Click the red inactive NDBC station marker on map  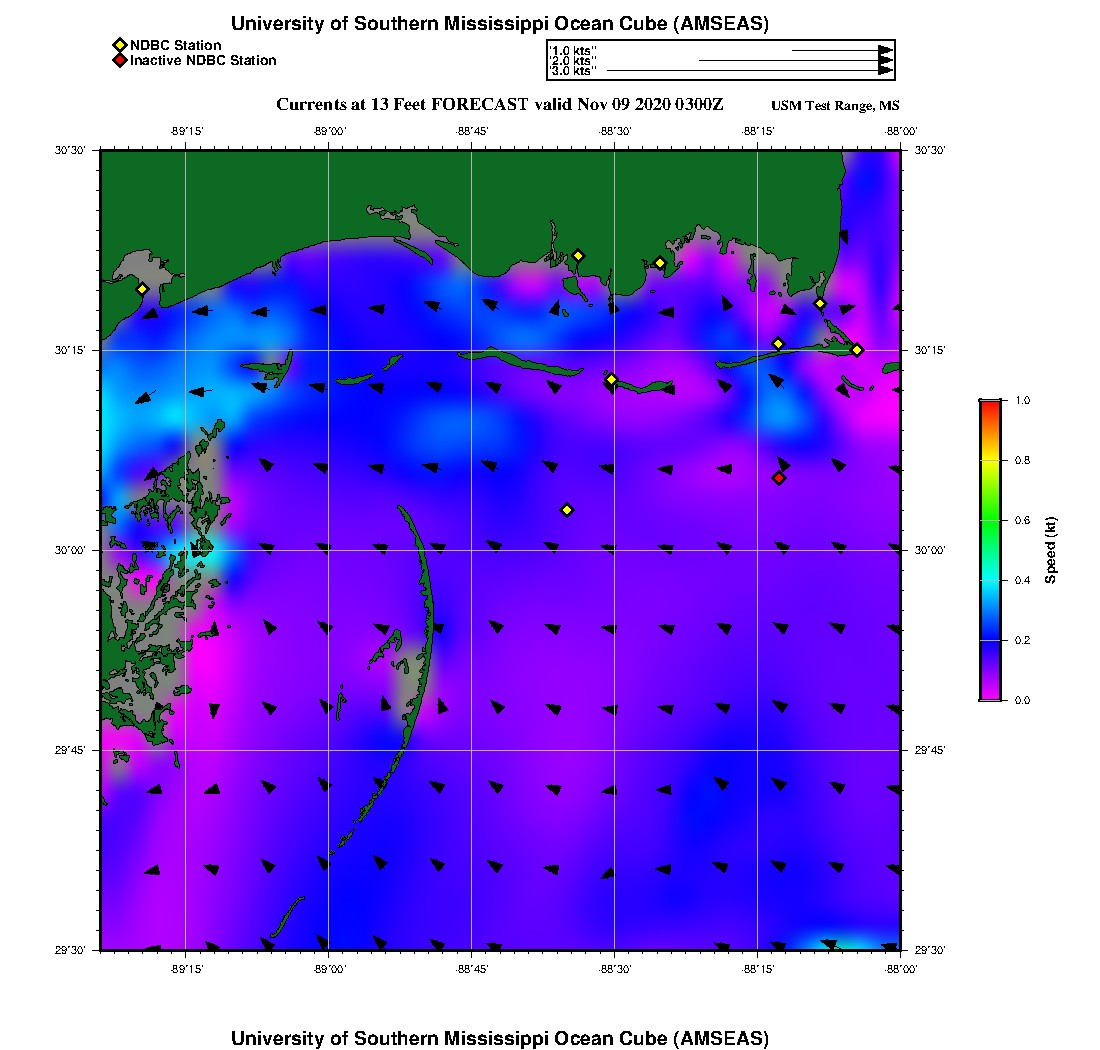pos(779,478)
